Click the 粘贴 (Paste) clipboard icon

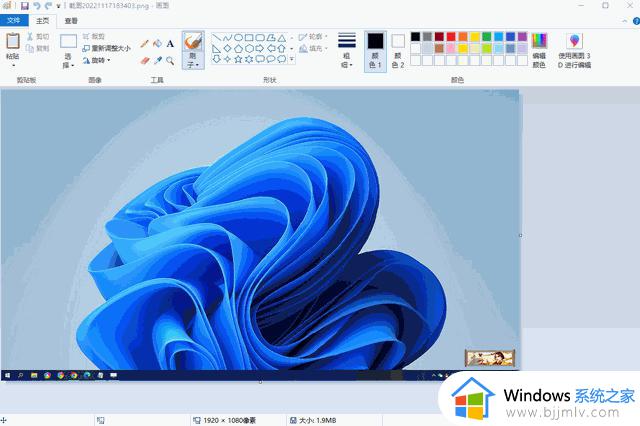(x=13, y=41)
